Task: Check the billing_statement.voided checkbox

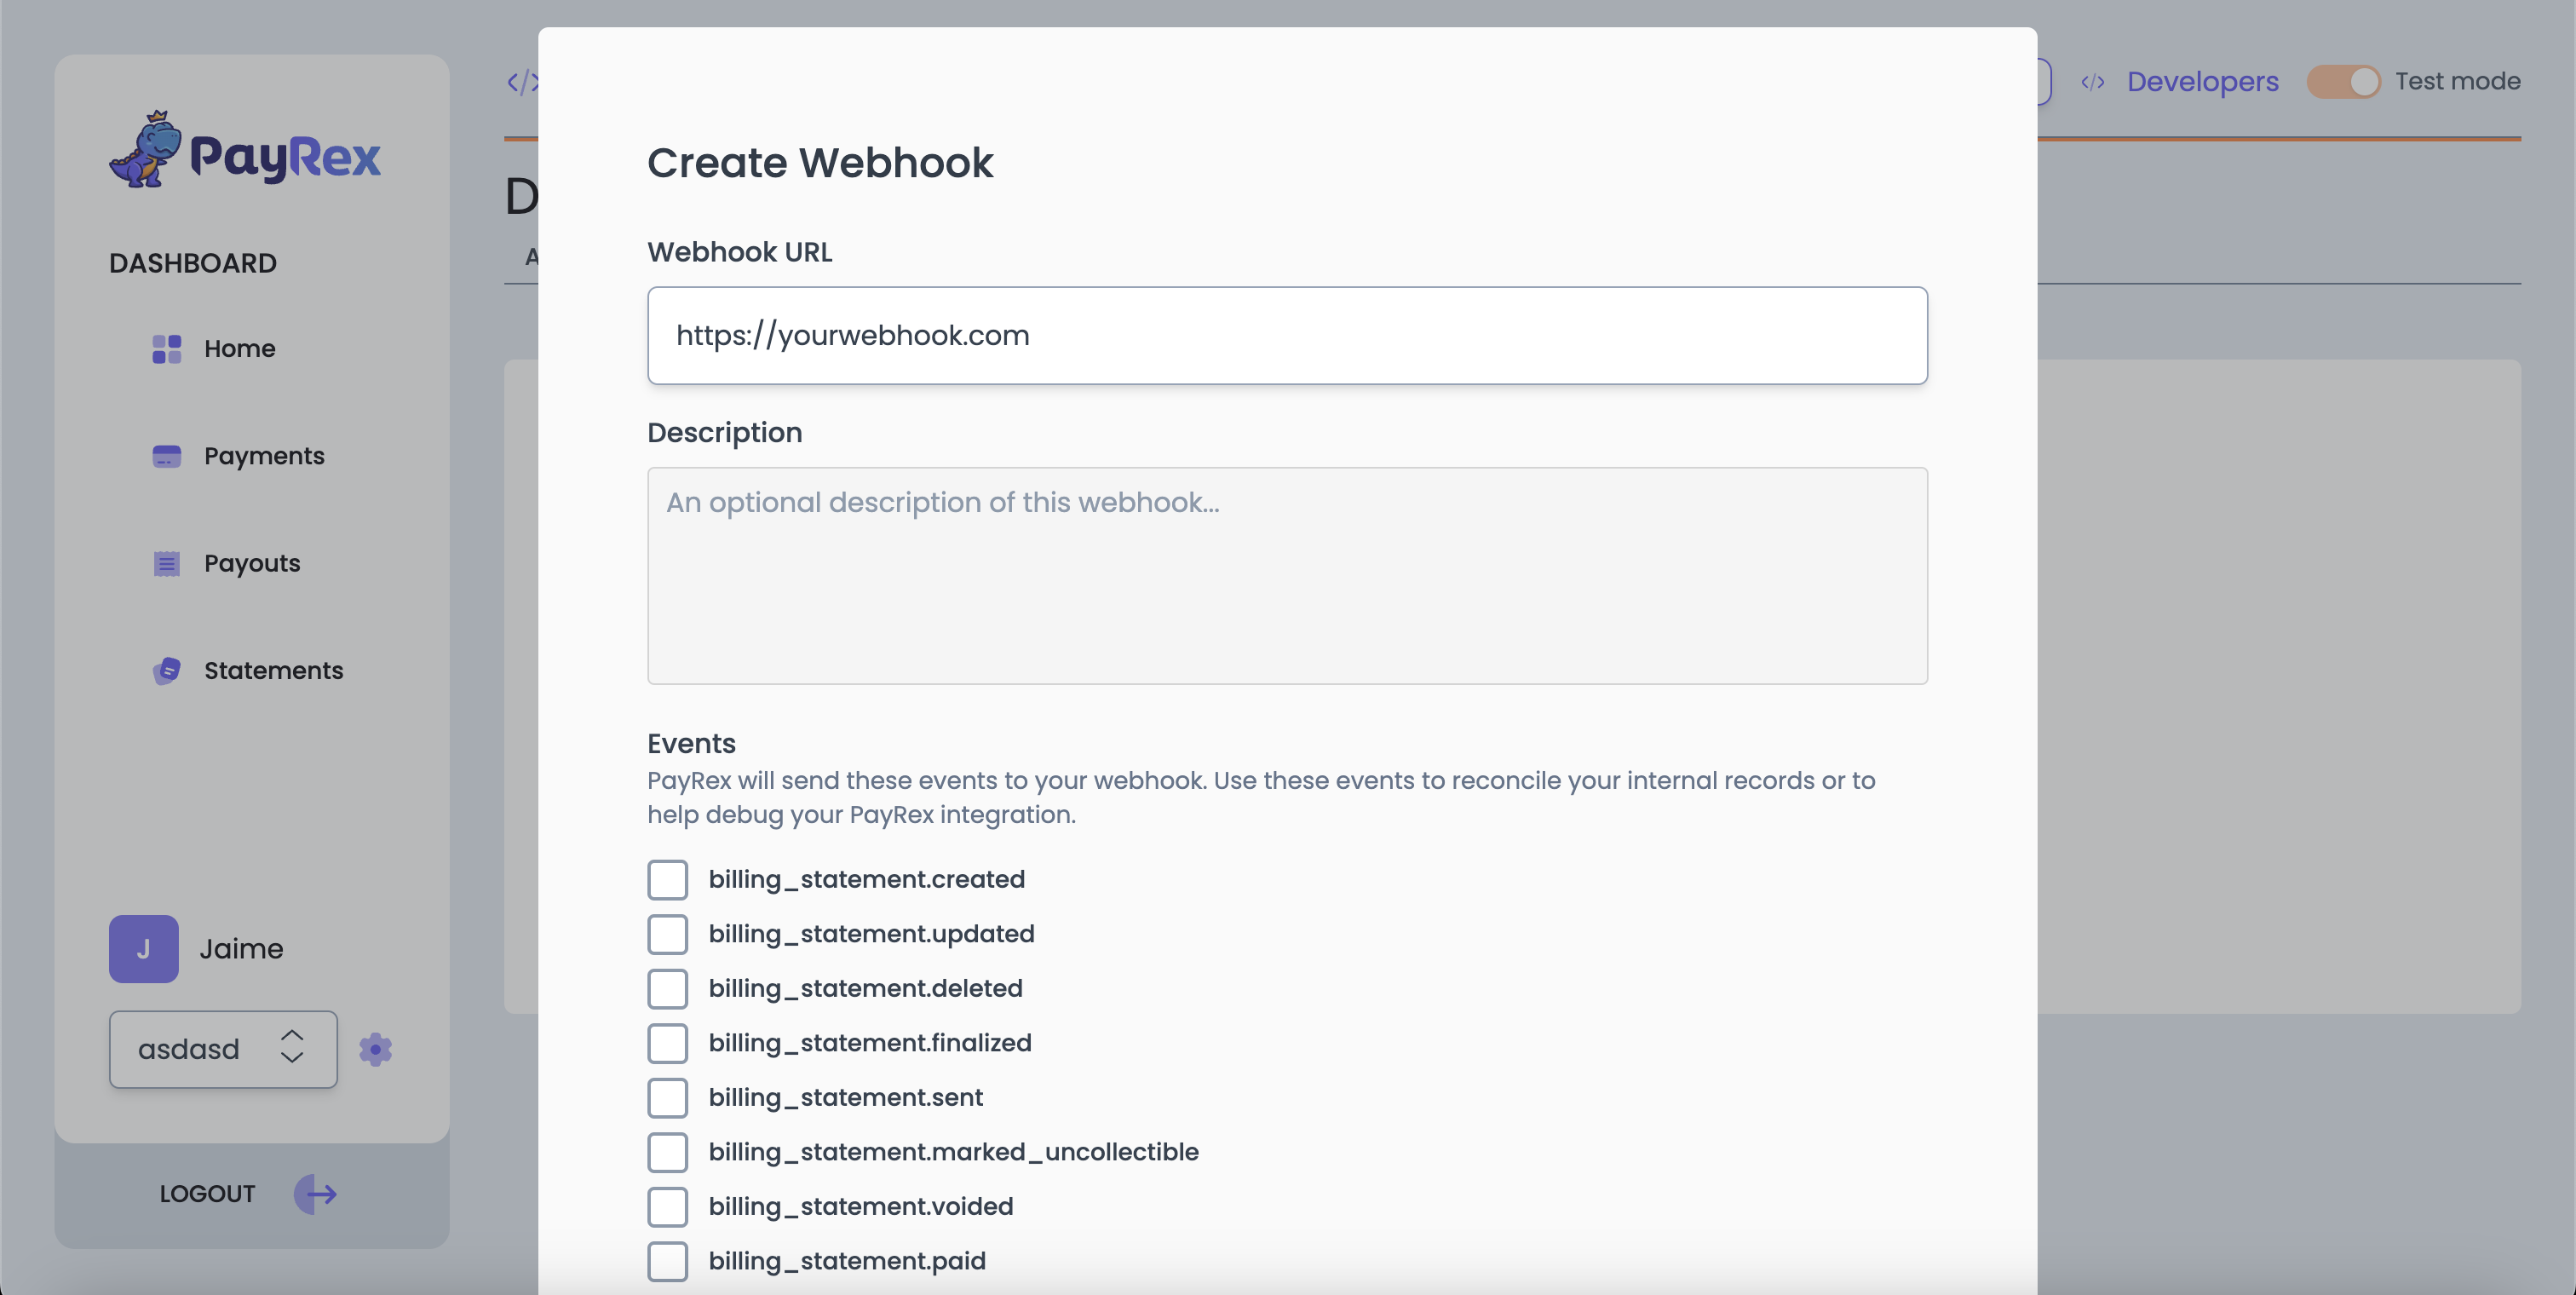Action: click(668, 1207)
